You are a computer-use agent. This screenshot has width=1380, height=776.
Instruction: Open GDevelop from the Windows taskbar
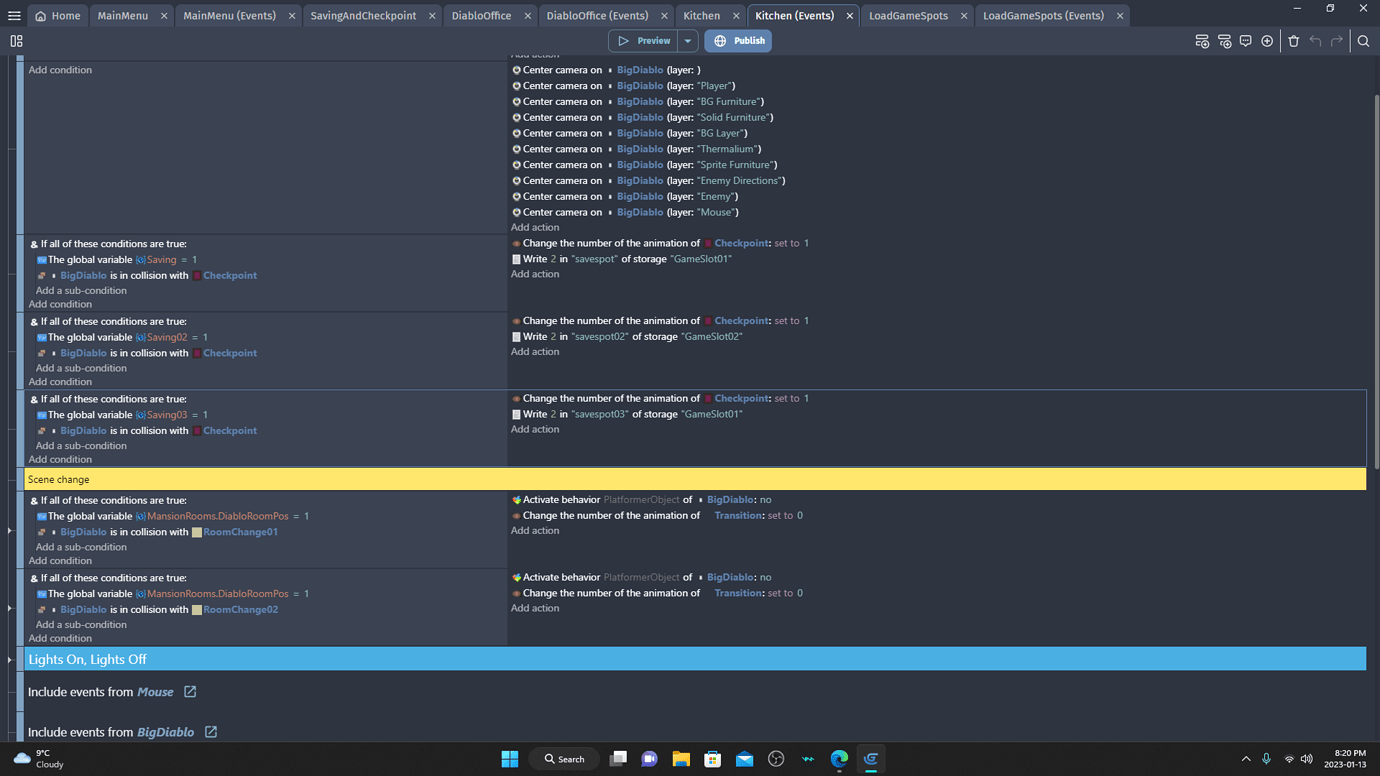(x=871, y=759)
